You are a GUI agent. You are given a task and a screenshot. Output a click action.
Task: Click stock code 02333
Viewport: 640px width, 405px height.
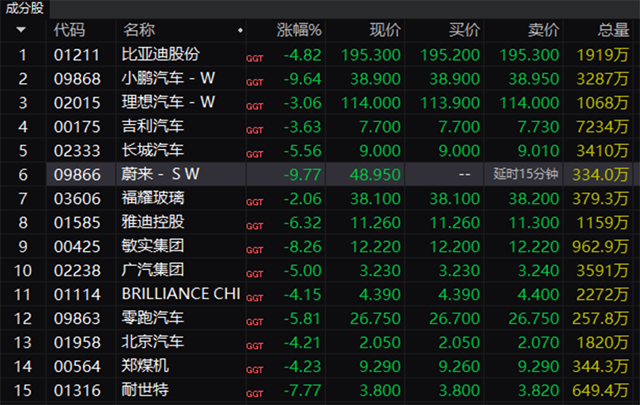coord(77,151)
